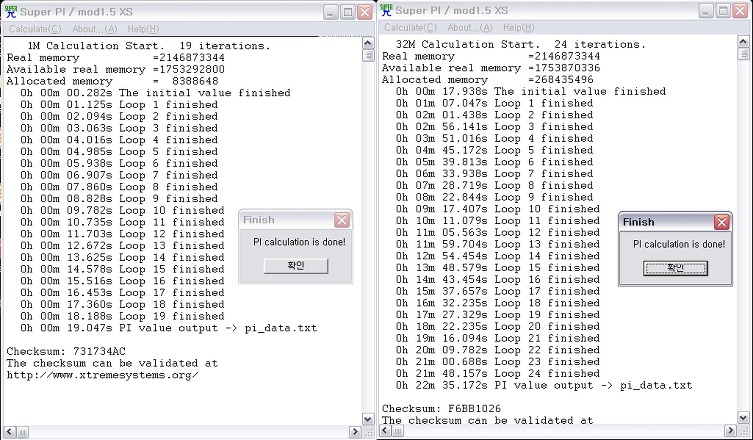This screenshot has height=440, width=753.
Task: Click 'Real memory =2146873344' in the 1M window
Action: (x=116, y=58)
